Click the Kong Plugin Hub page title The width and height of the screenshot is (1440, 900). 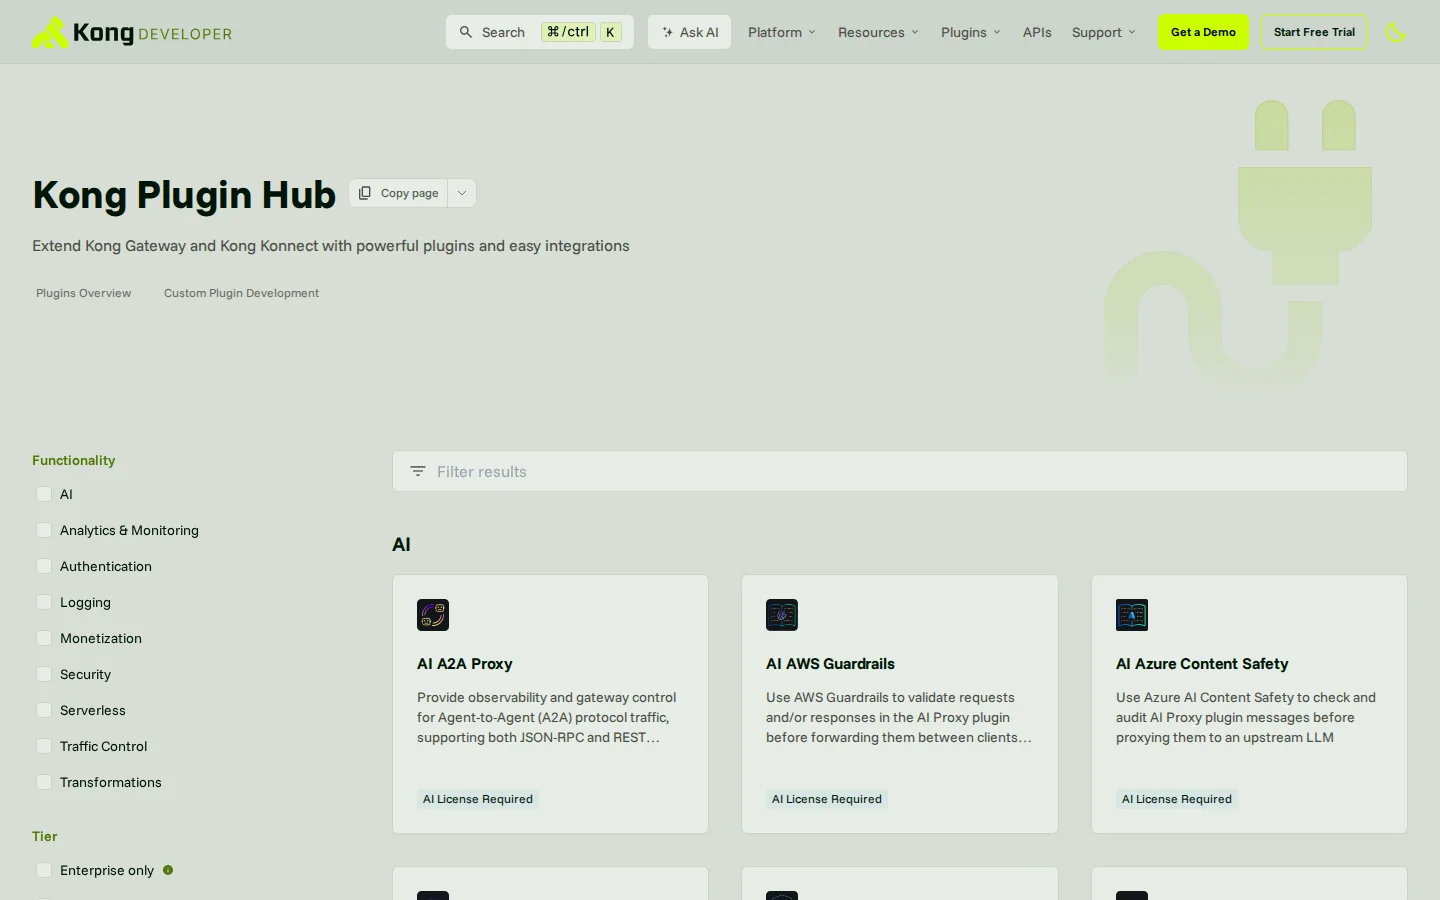pyautogui.click(x=184, y=194)
